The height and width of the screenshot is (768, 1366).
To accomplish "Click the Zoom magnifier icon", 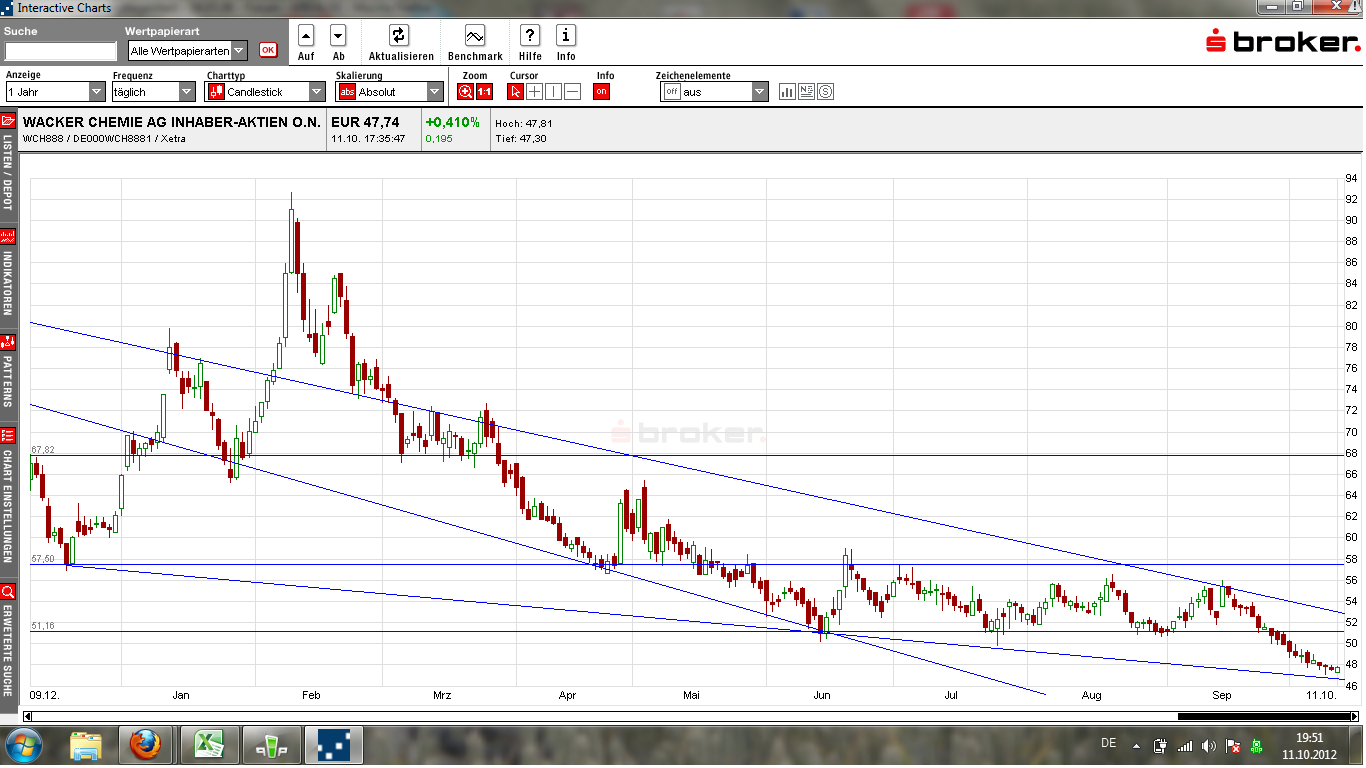I will click(466, 92).
